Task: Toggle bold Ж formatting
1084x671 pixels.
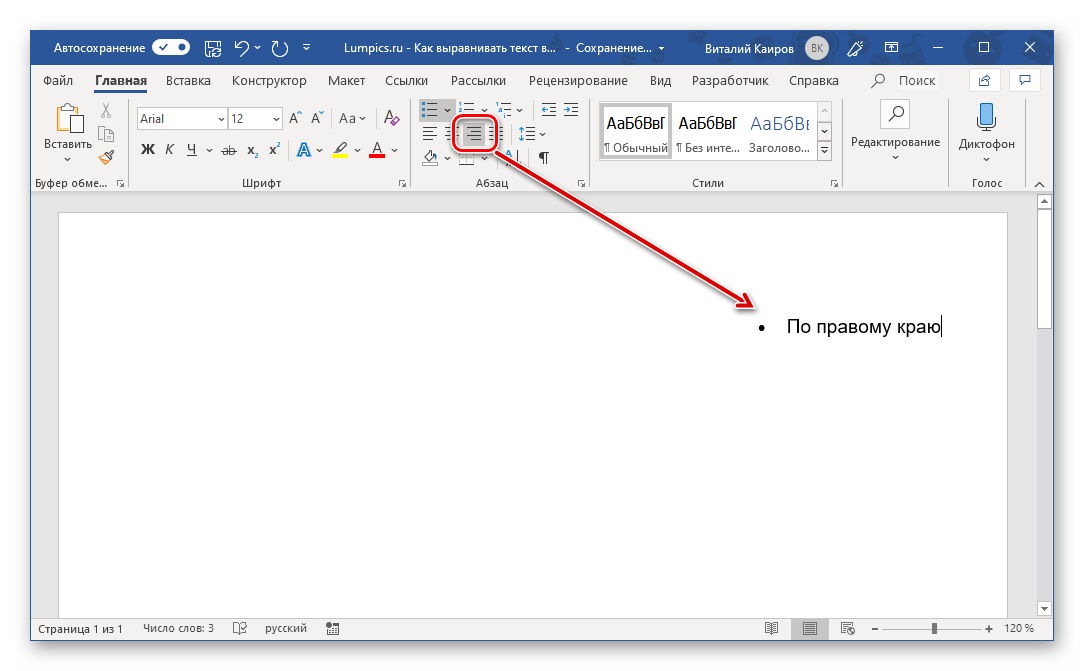Action: pyautogui.click(x=148, y=150)
